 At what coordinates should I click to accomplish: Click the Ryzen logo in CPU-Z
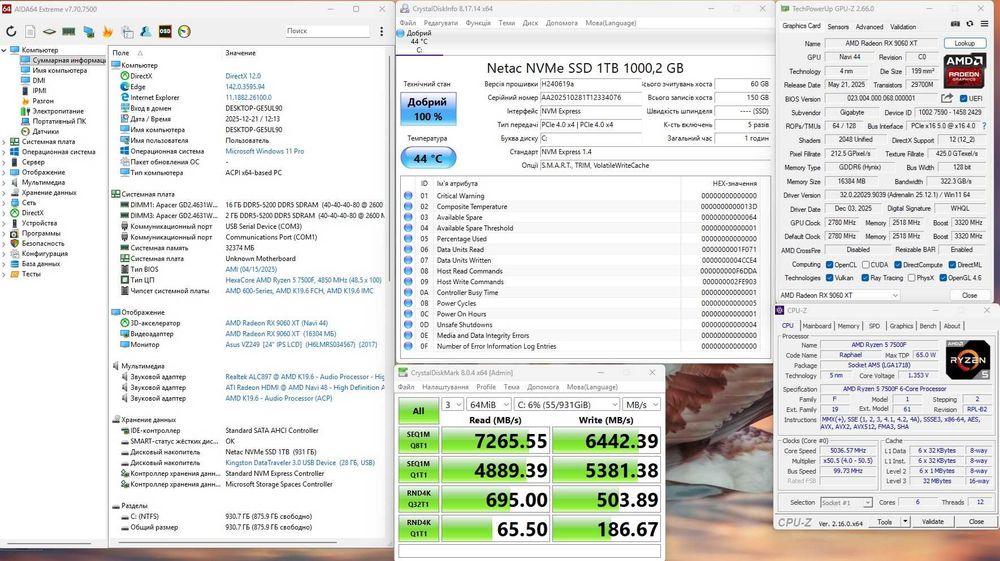click(967, 361)
